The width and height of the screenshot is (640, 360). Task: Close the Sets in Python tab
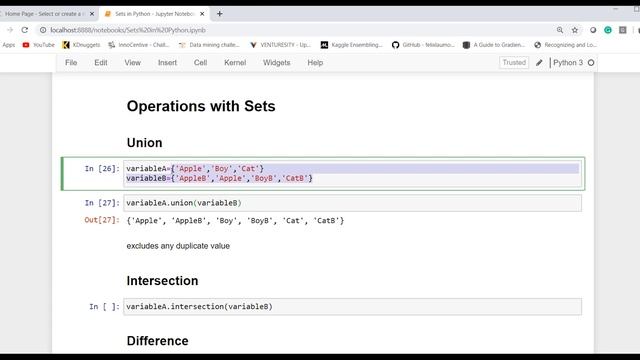pos(202,14)
